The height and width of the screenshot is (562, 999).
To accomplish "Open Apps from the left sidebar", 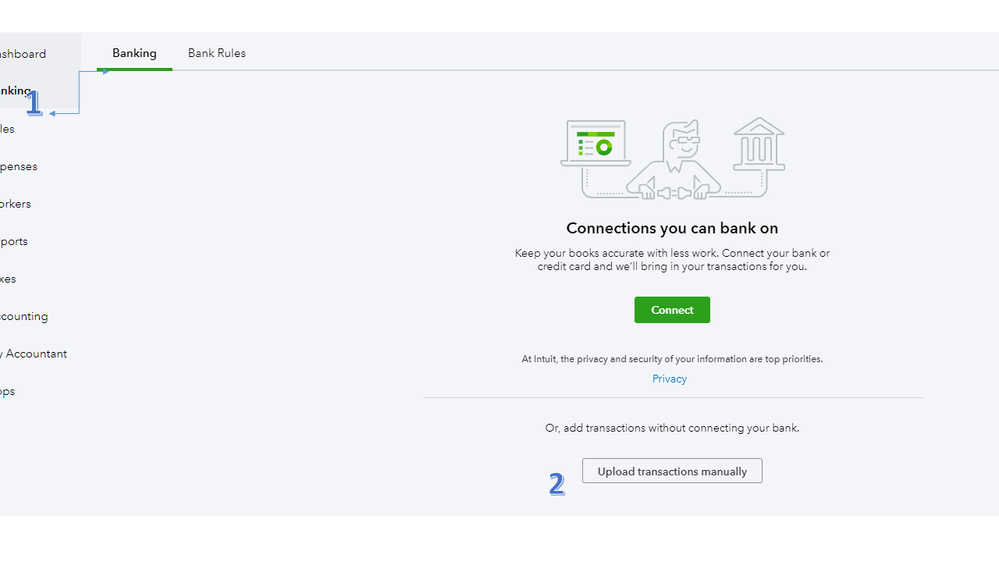I will tap(8, 391).
